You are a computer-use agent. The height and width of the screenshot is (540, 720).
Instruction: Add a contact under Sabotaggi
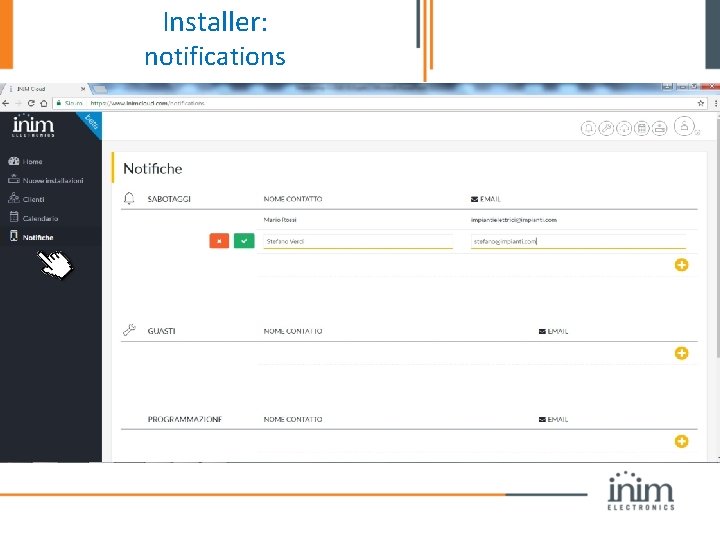coord(681,265)
